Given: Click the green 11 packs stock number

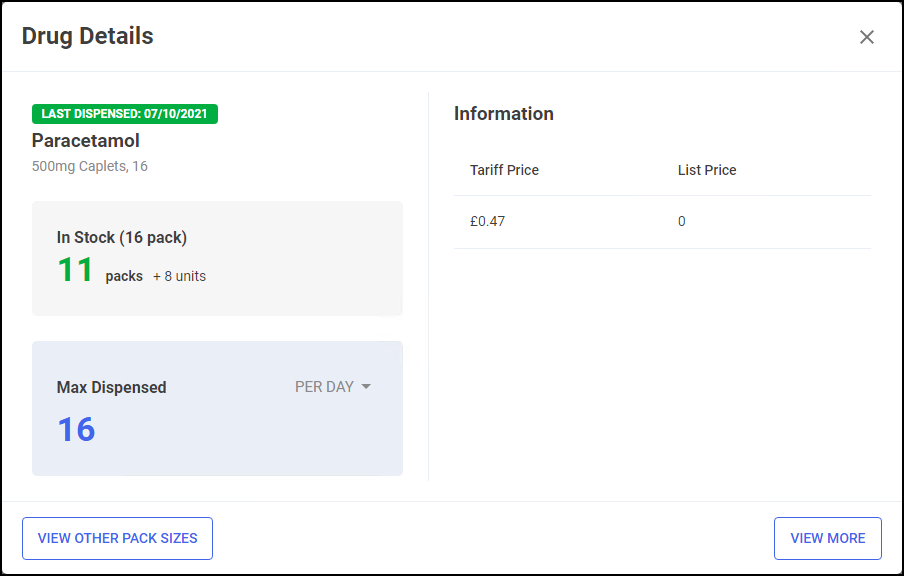Looking at the screenshot, I should tap(75, 270).
